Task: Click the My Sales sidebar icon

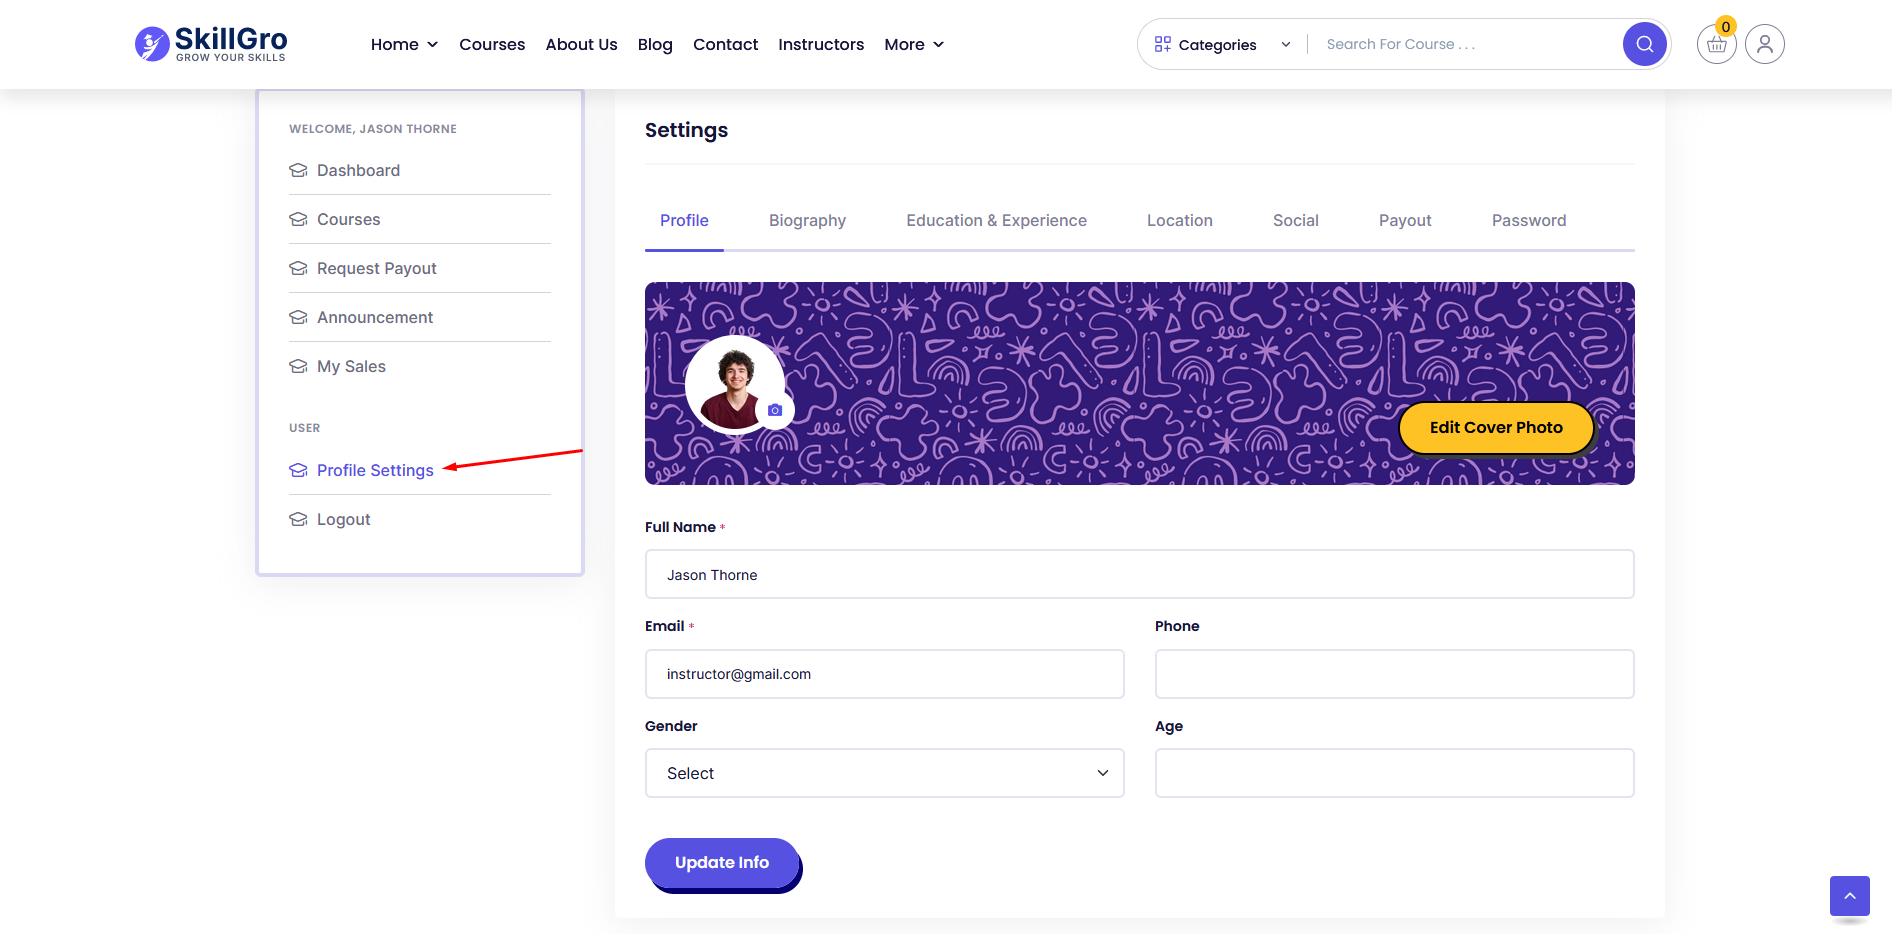Action: [298, 366]
